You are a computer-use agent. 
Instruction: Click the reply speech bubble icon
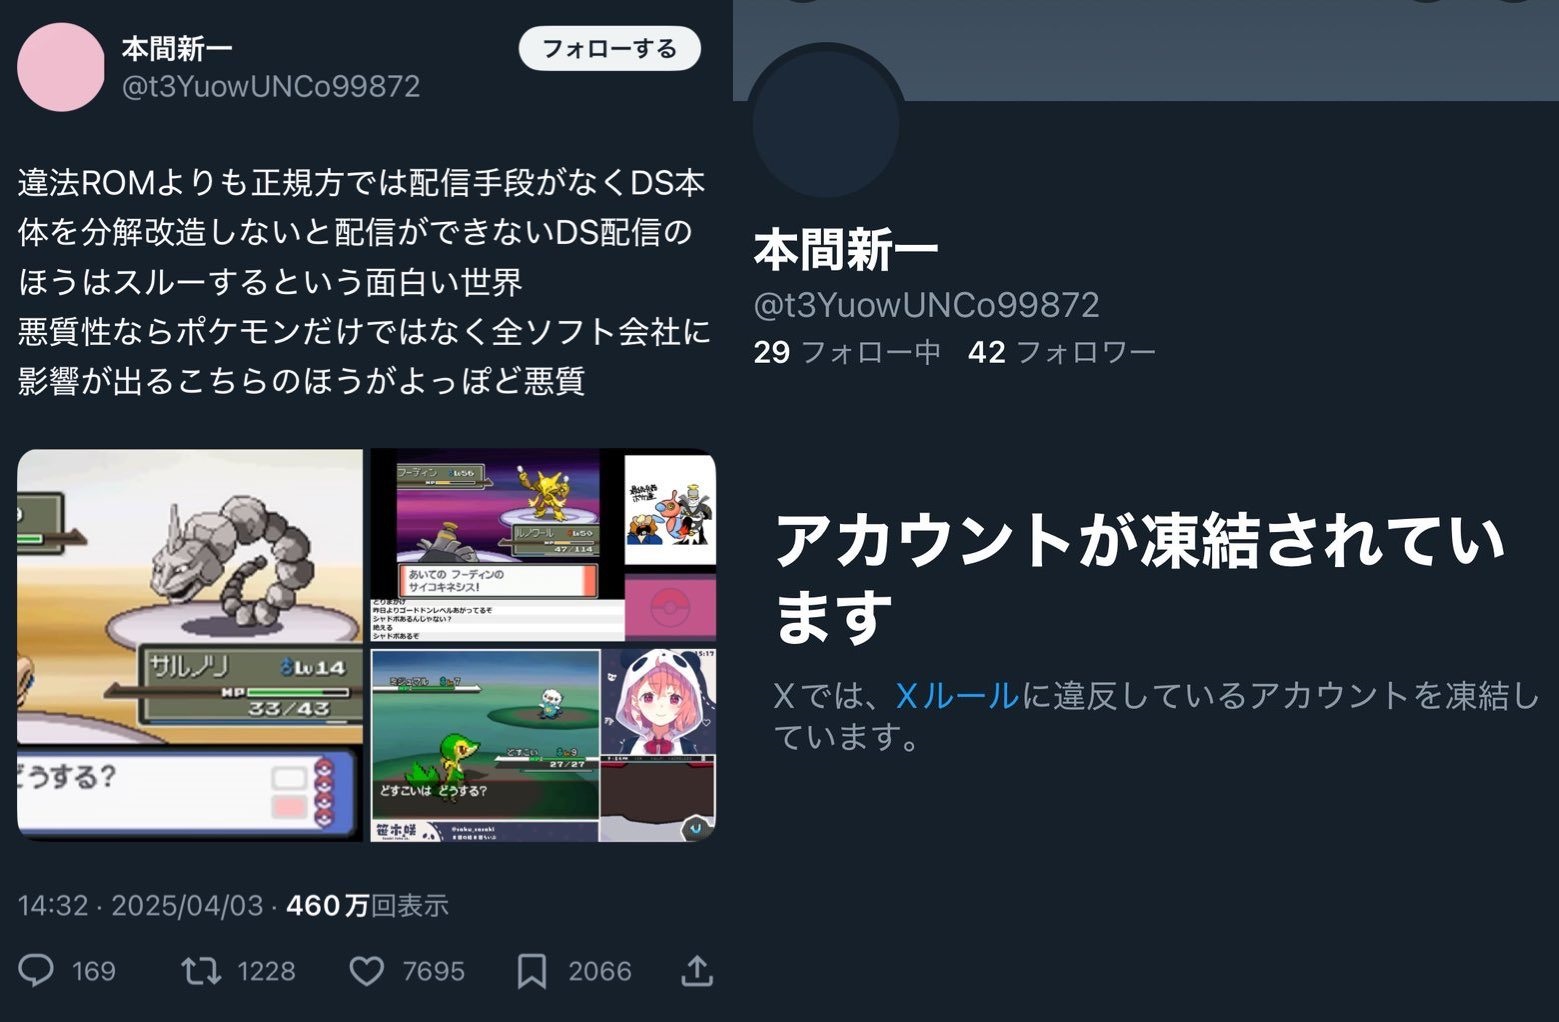pos(37,970)
